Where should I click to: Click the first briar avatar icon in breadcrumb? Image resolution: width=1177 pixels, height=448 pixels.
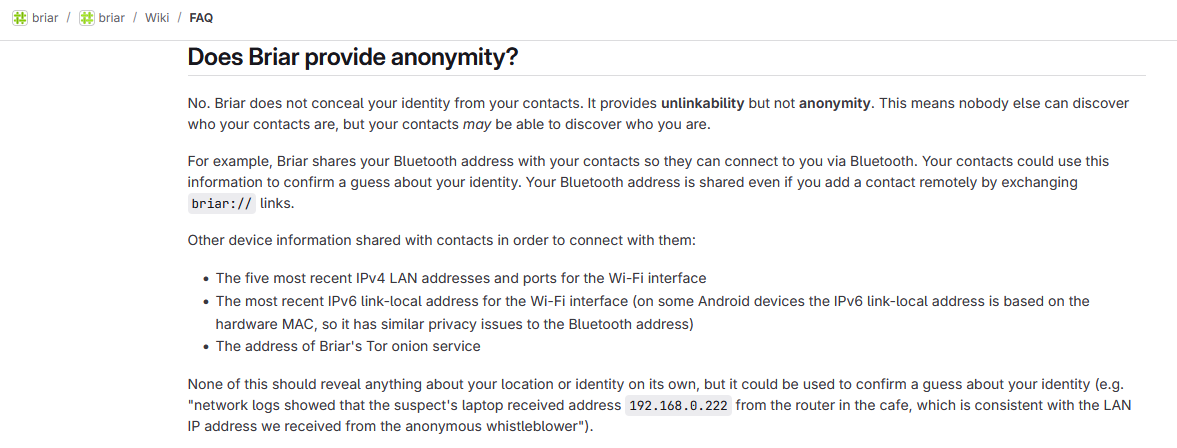pyautogui.click(x=20, y=17)
